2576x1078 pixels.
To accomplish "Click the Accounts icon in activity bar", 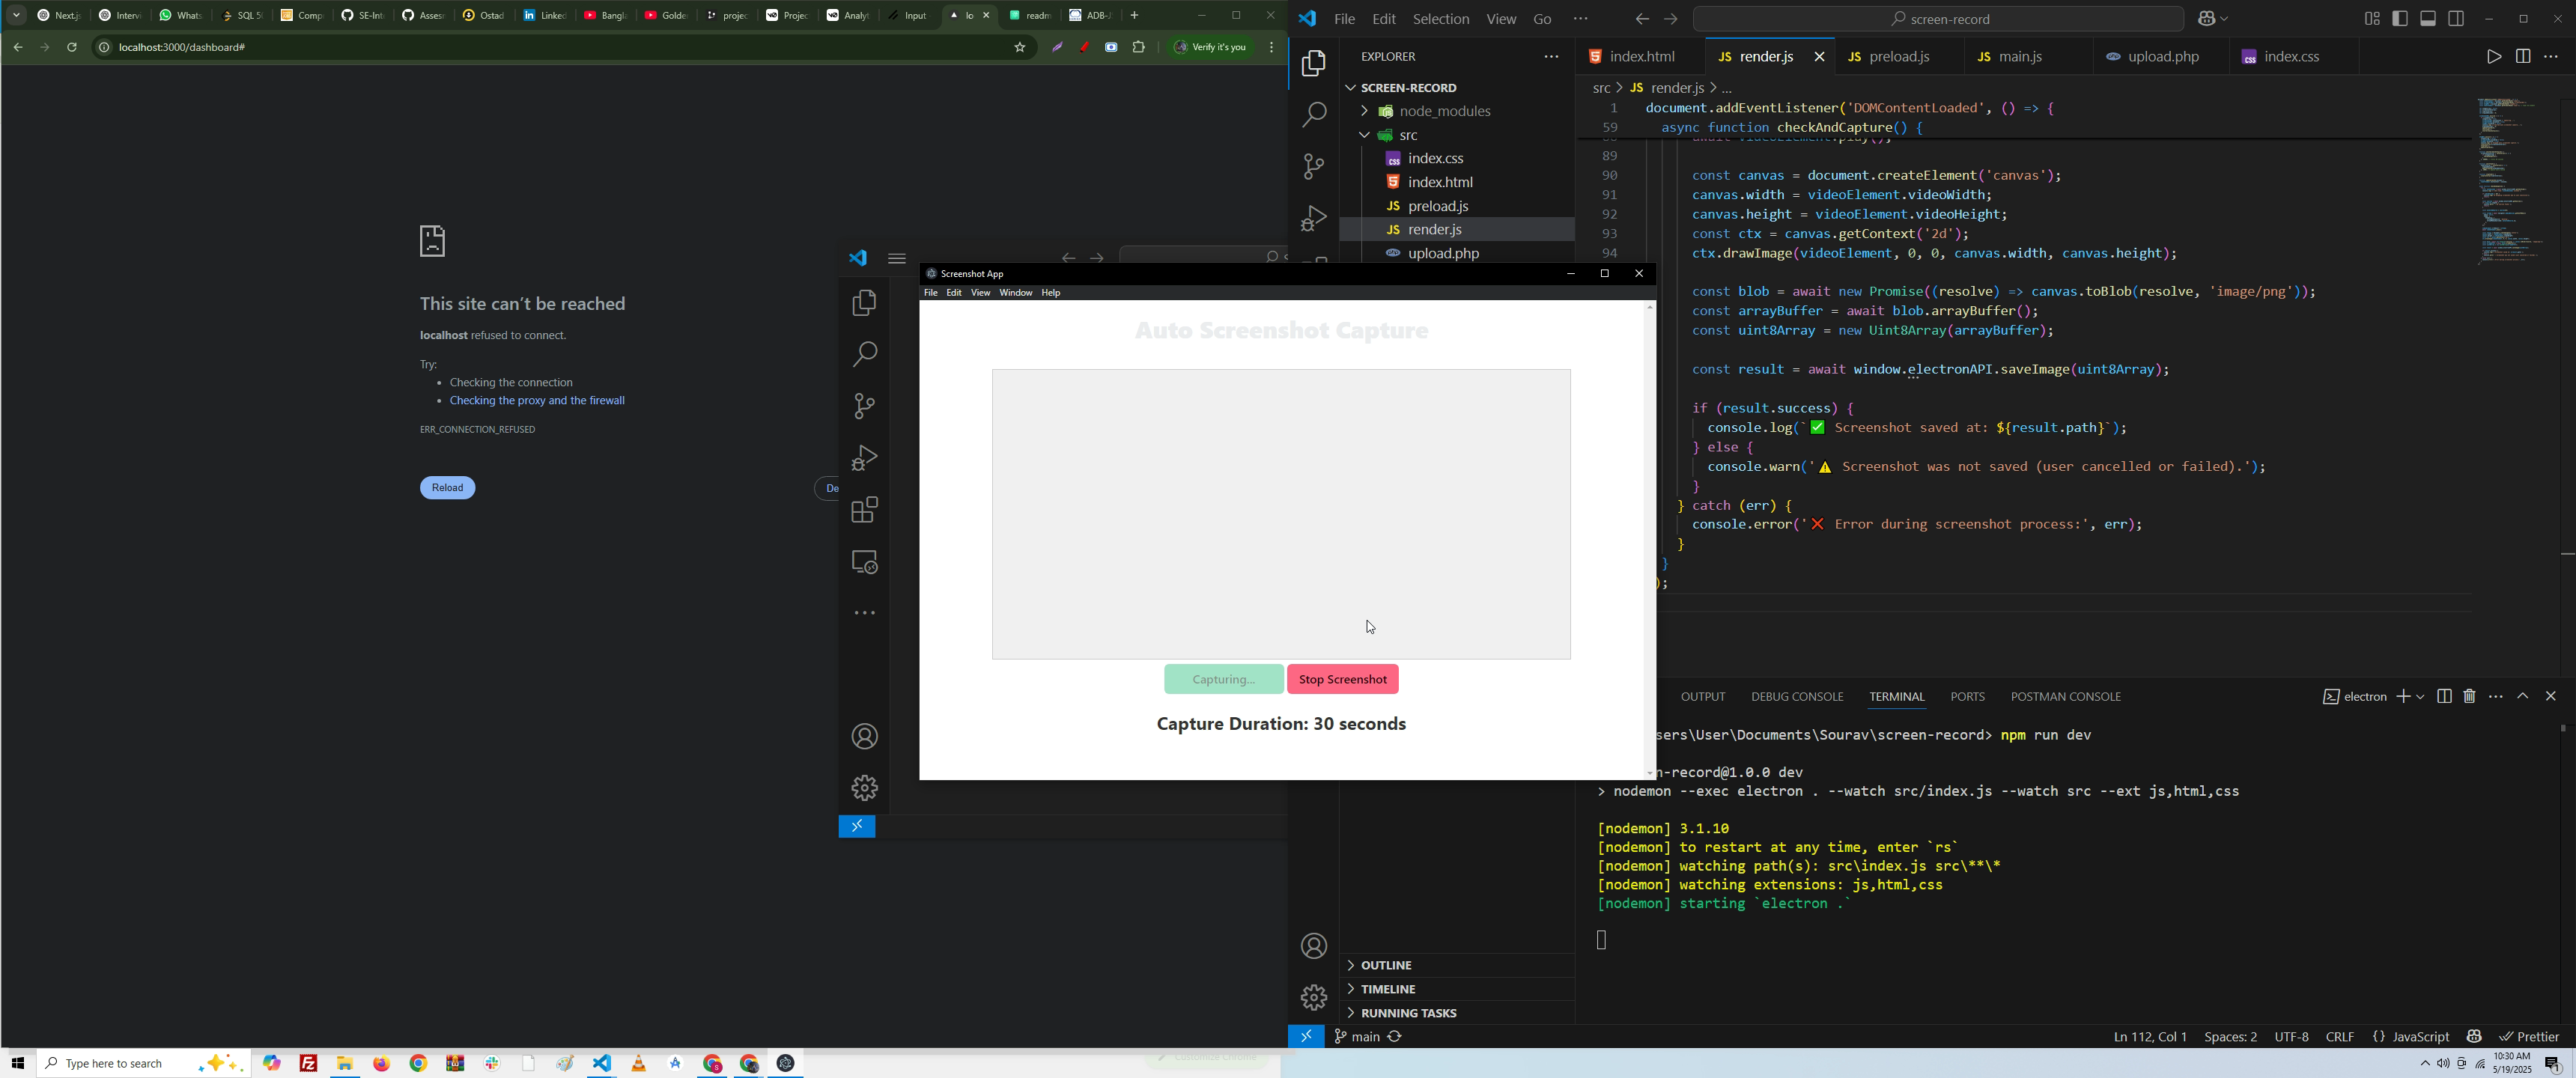I will click(1314, 946).
